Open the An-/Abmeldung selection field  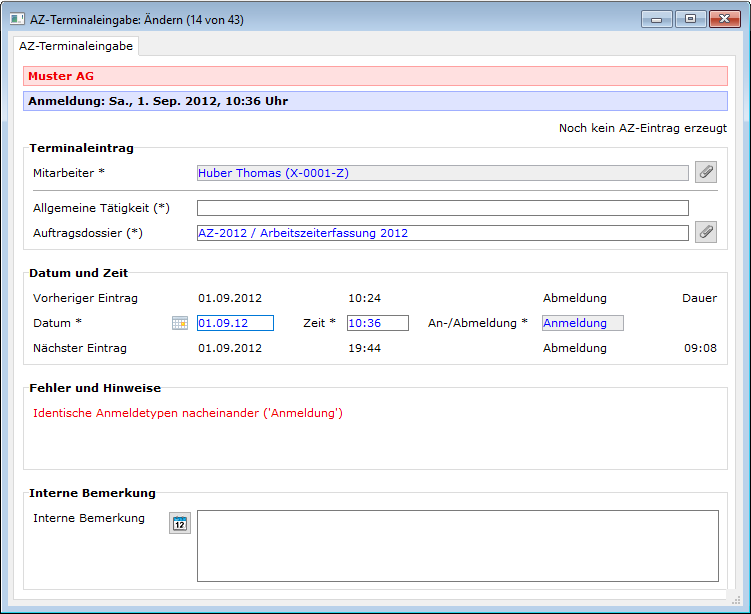(582, 323)
